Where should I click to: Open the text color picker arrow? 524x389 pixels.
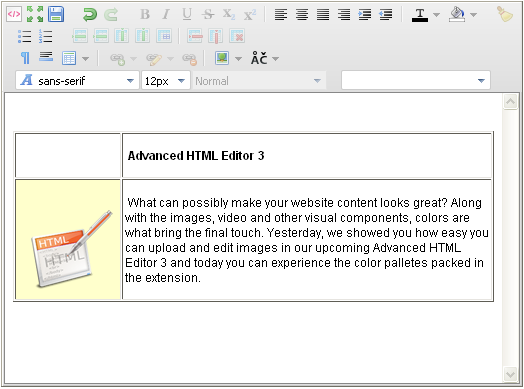[x=436, y=14]
